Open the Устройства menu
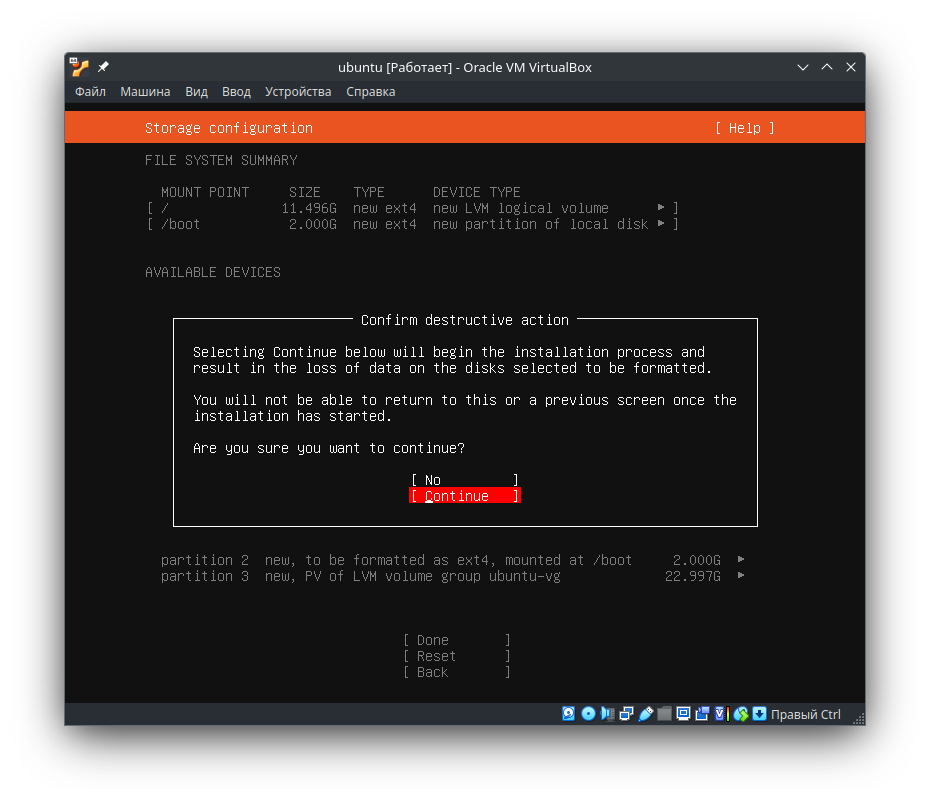Screen dimensions: 930x802 (298, 91)
